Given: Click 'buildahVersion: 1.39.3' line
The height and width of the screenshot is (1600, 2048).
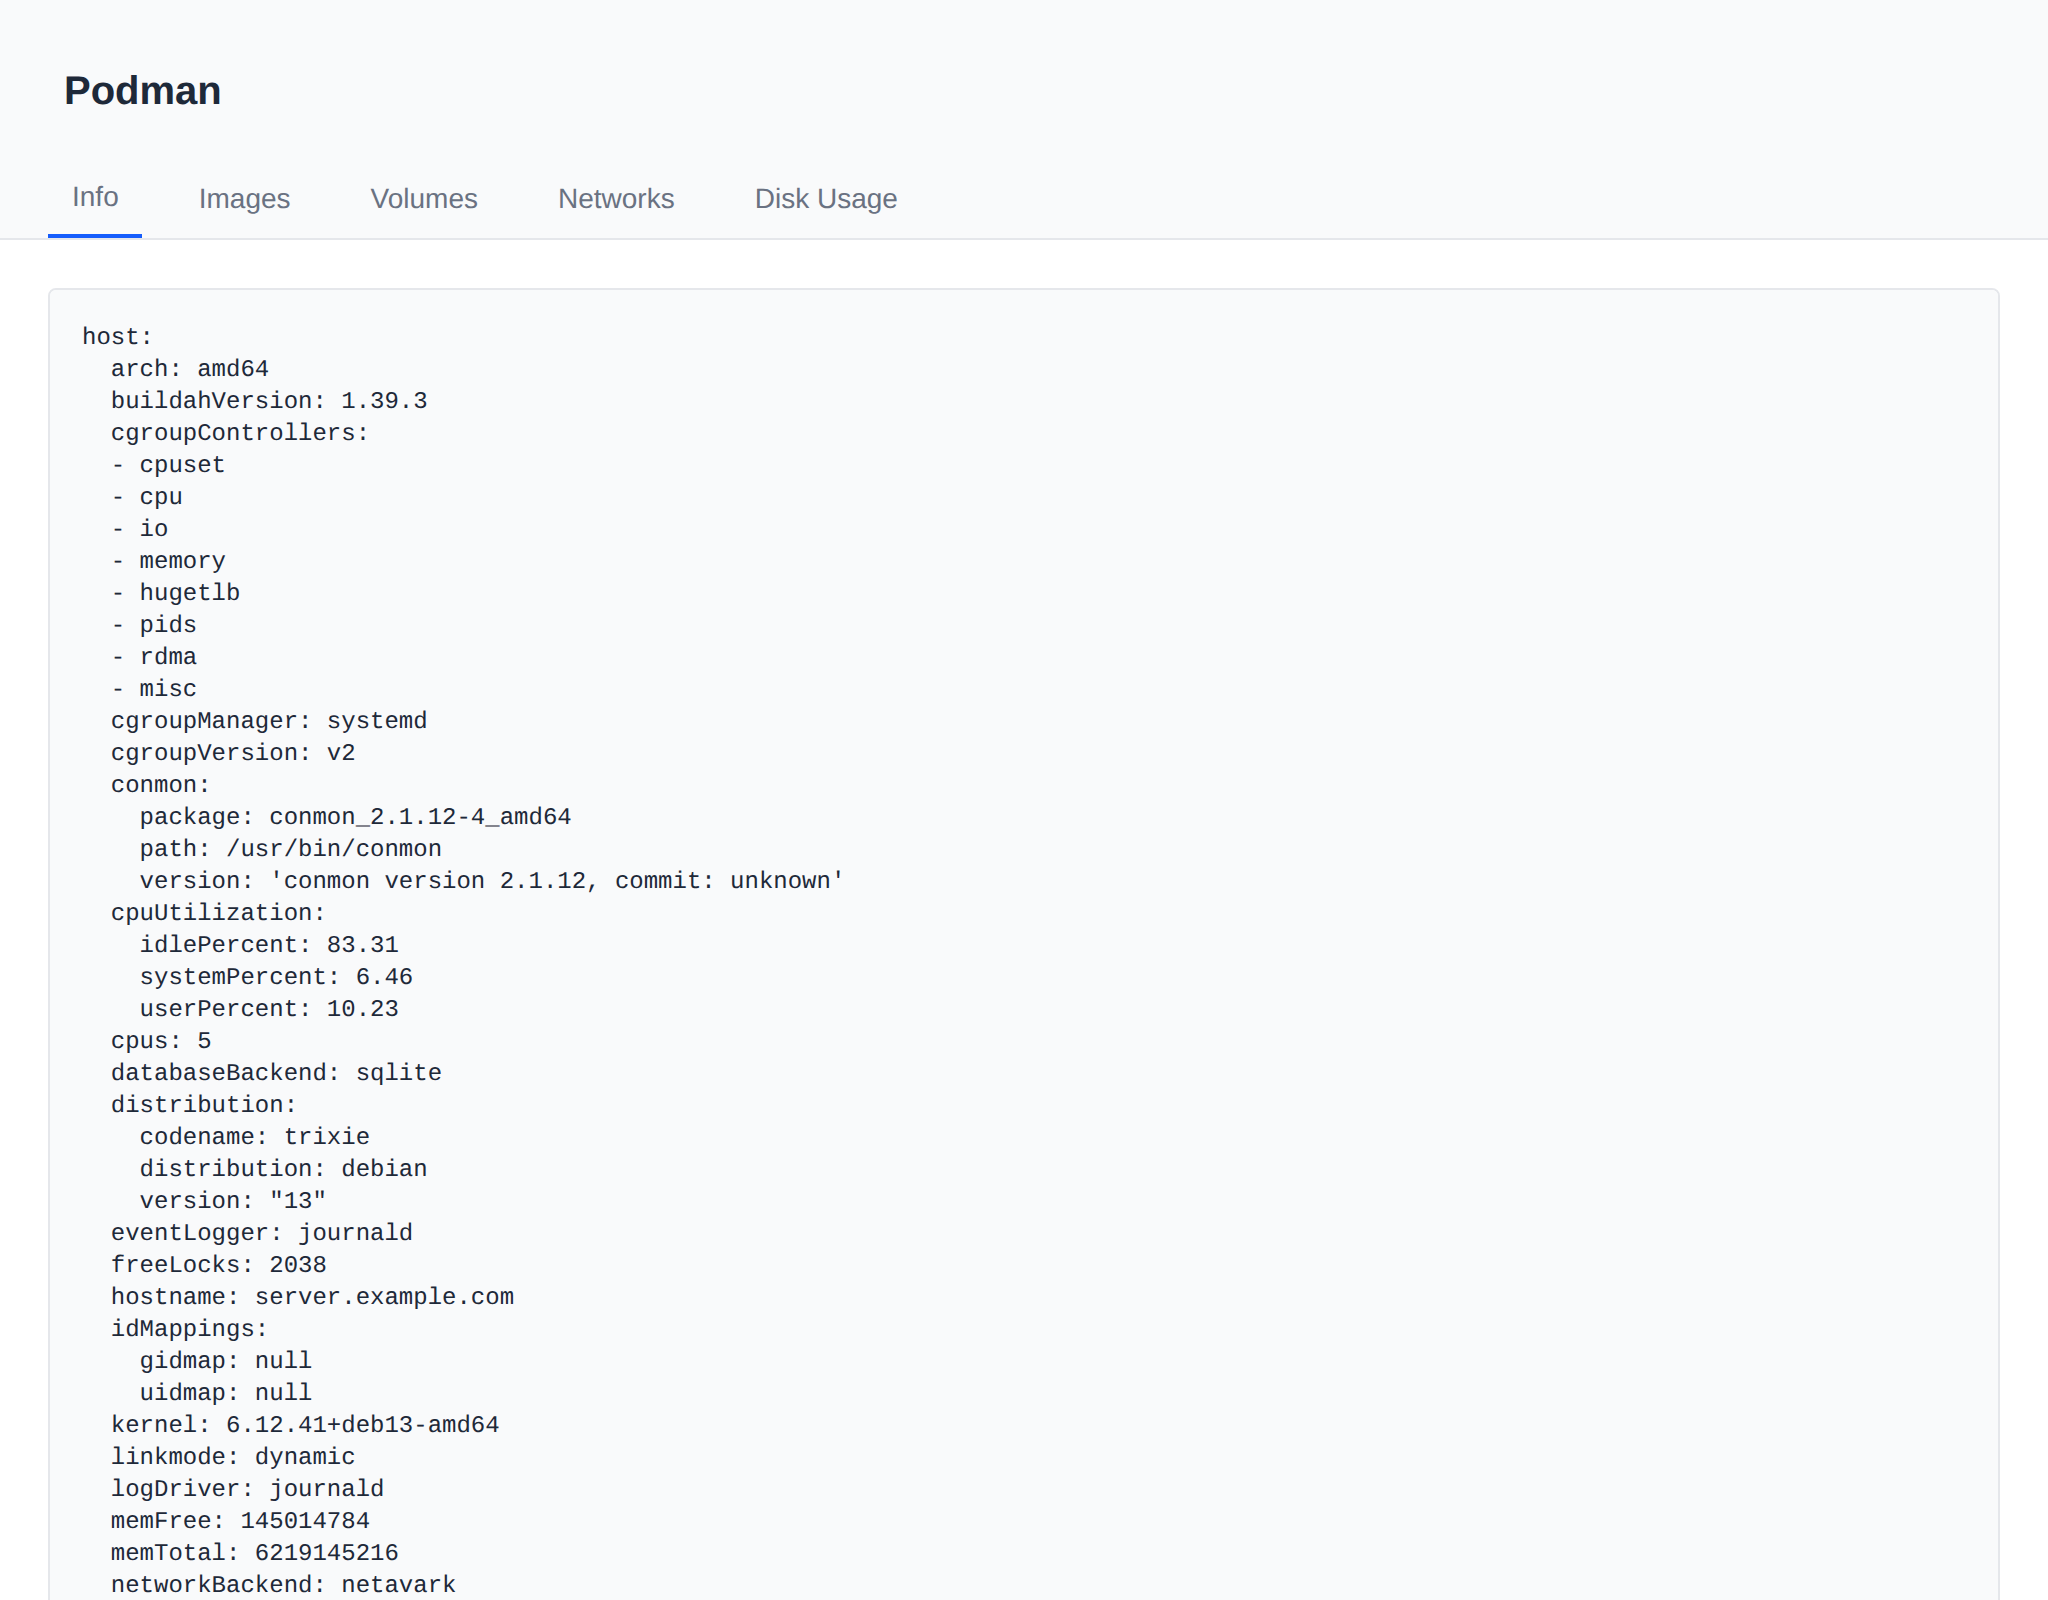Looking at the screenshot, I should [x=269, y=401].
